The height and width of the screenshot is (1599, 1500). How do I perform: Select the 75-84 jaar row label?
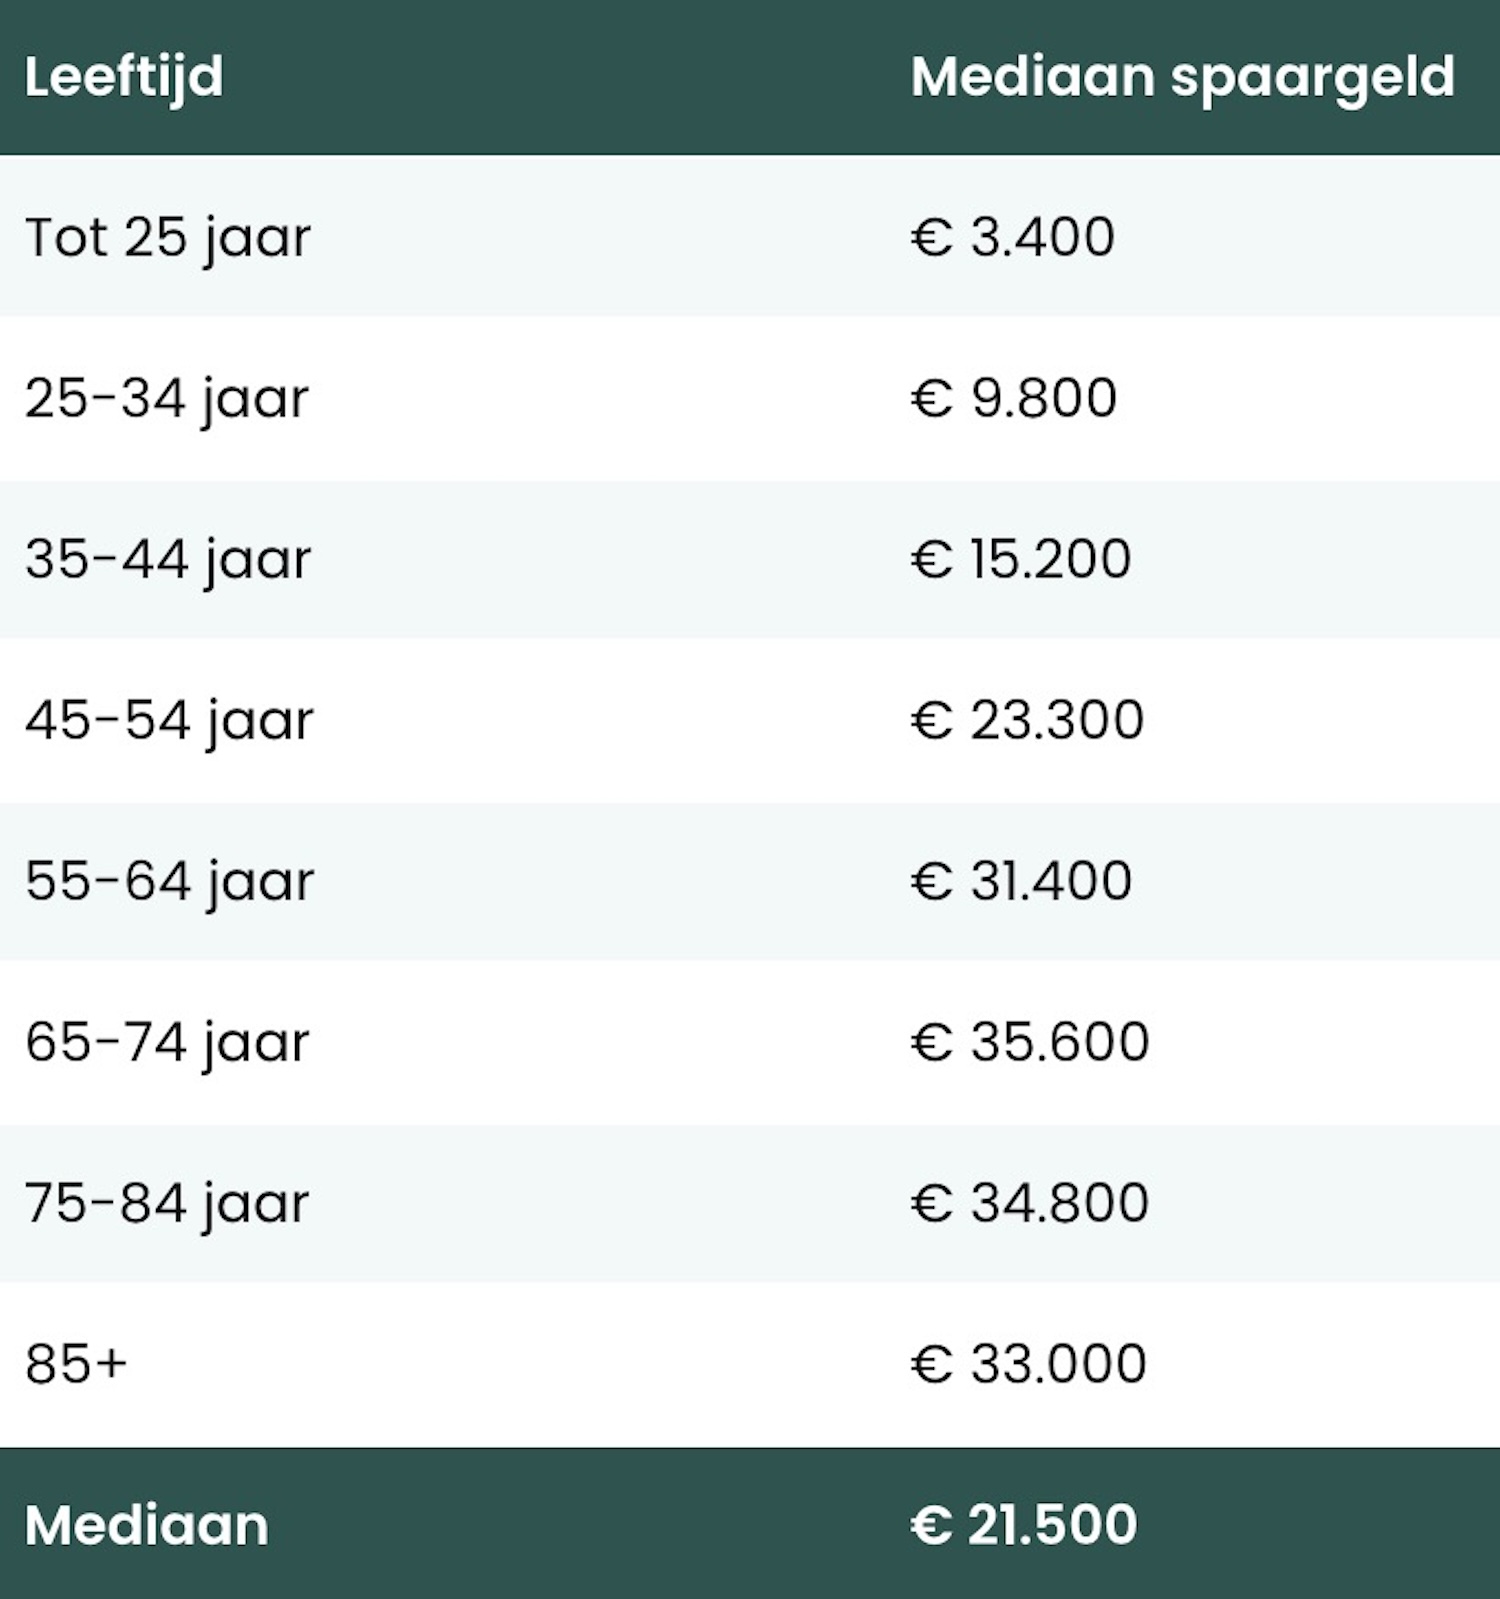click(167, 1203)
